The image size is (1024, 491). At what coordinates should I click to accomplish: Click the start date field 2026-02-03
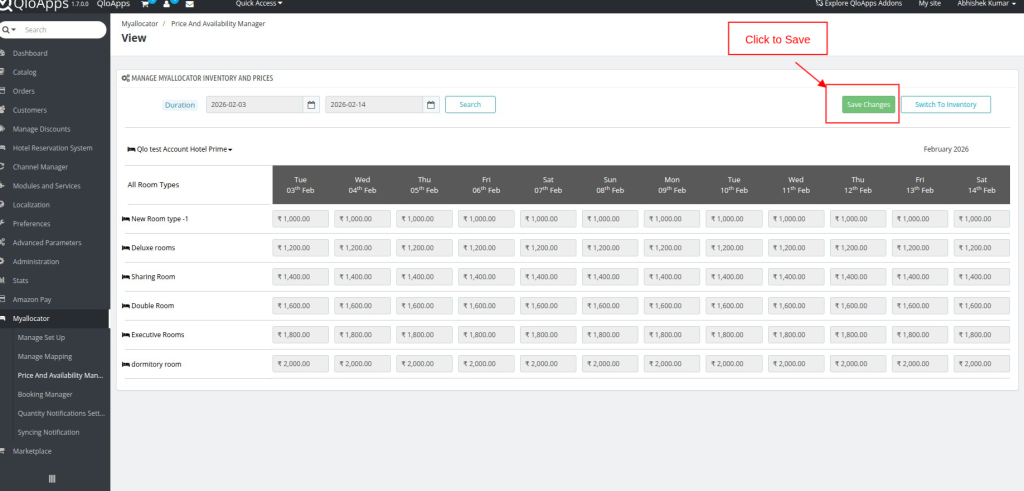(x=254, y=104)
